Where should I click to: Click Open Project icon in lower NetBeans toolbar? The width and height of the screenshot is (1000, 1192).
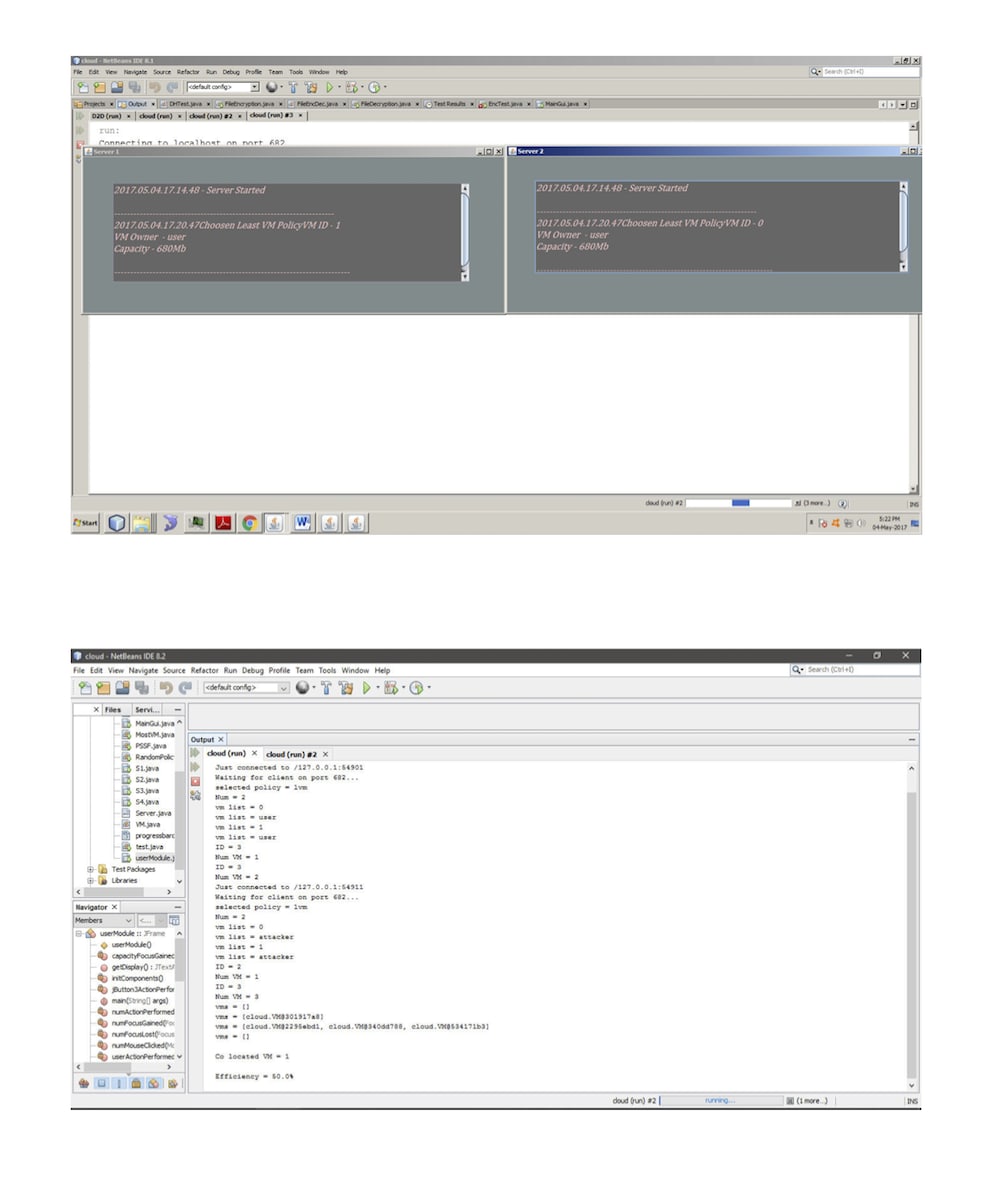coord(122,688)
